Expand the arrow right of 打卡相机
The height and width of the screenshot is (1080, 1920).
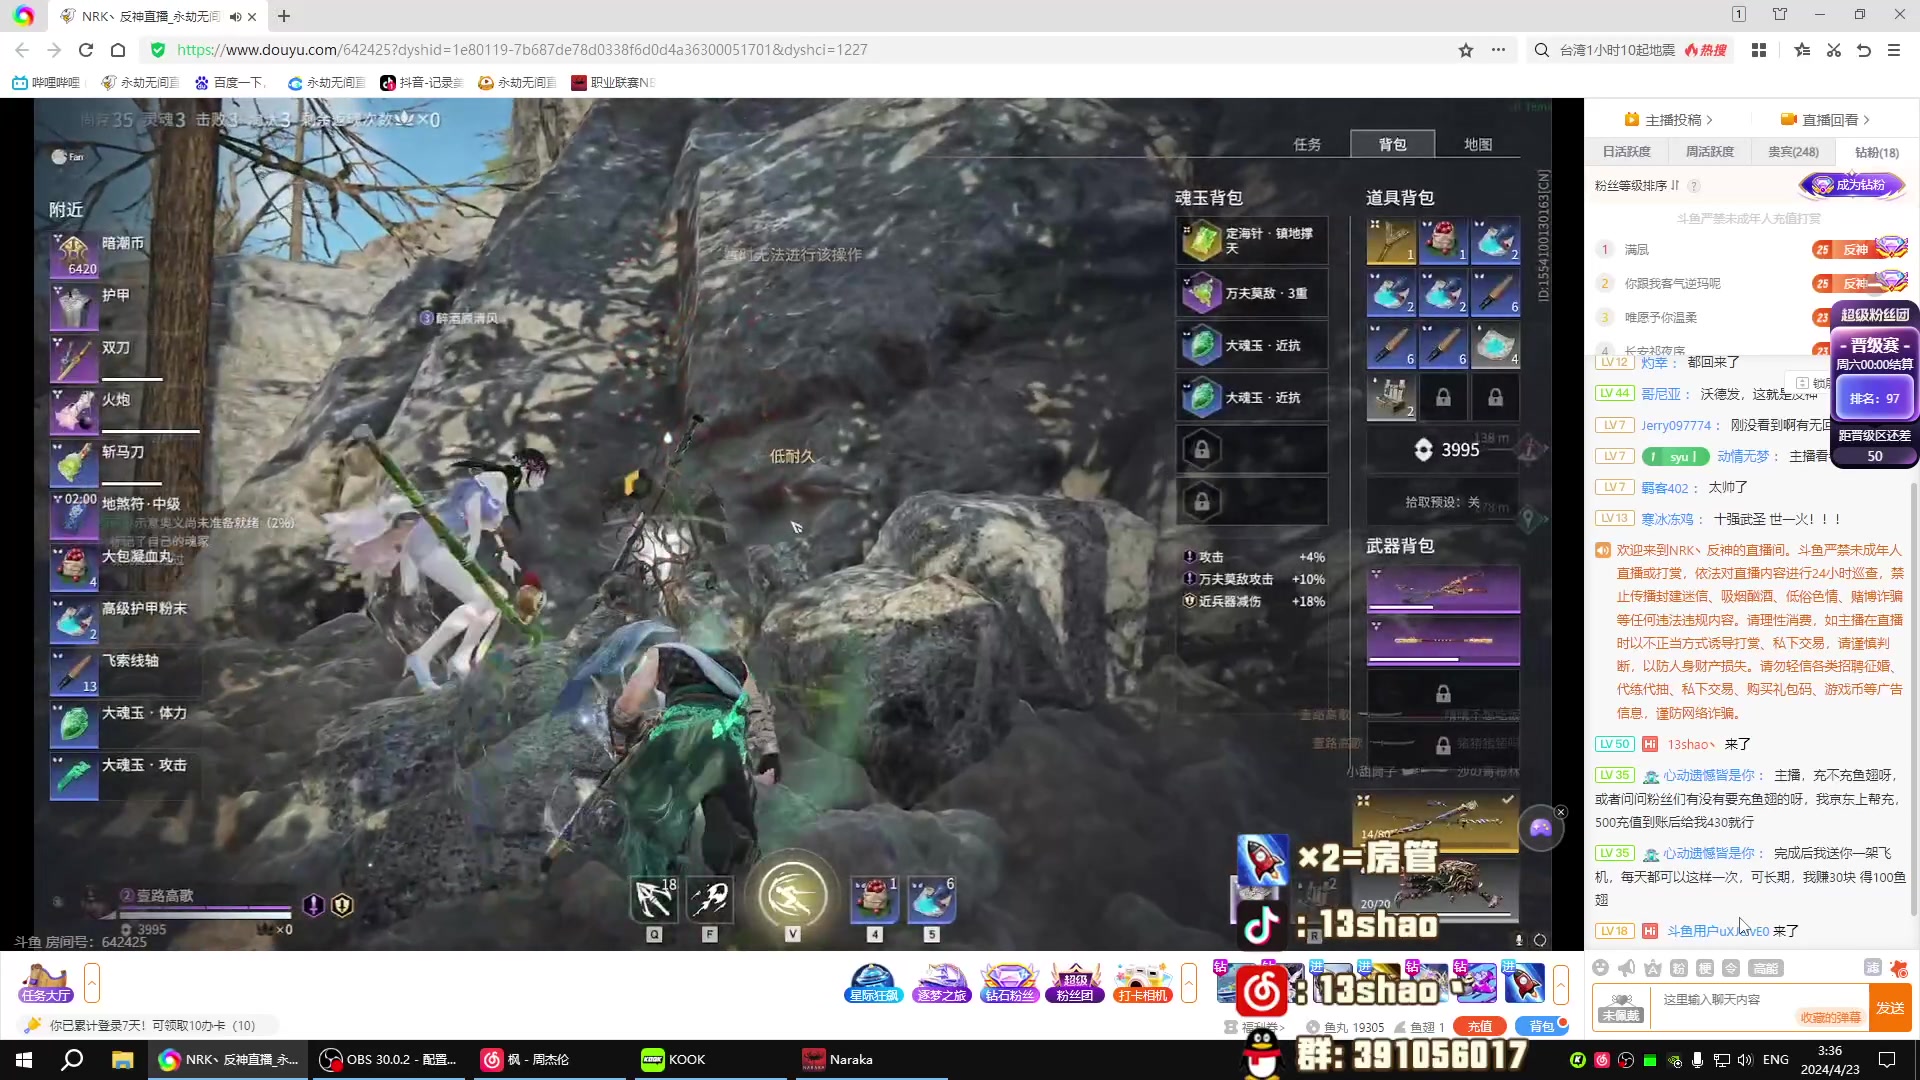pos(1189,983)
